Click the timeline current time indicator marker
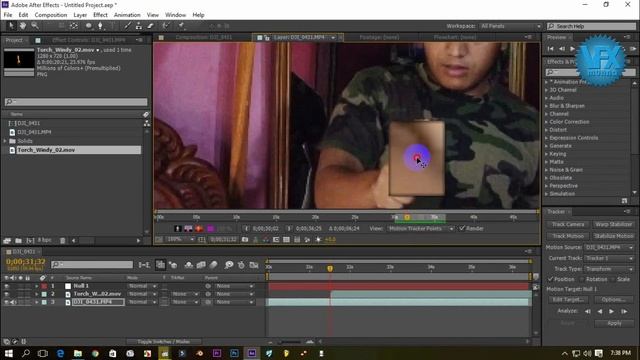This screenshot has height=360, width=640. [330, 268]
